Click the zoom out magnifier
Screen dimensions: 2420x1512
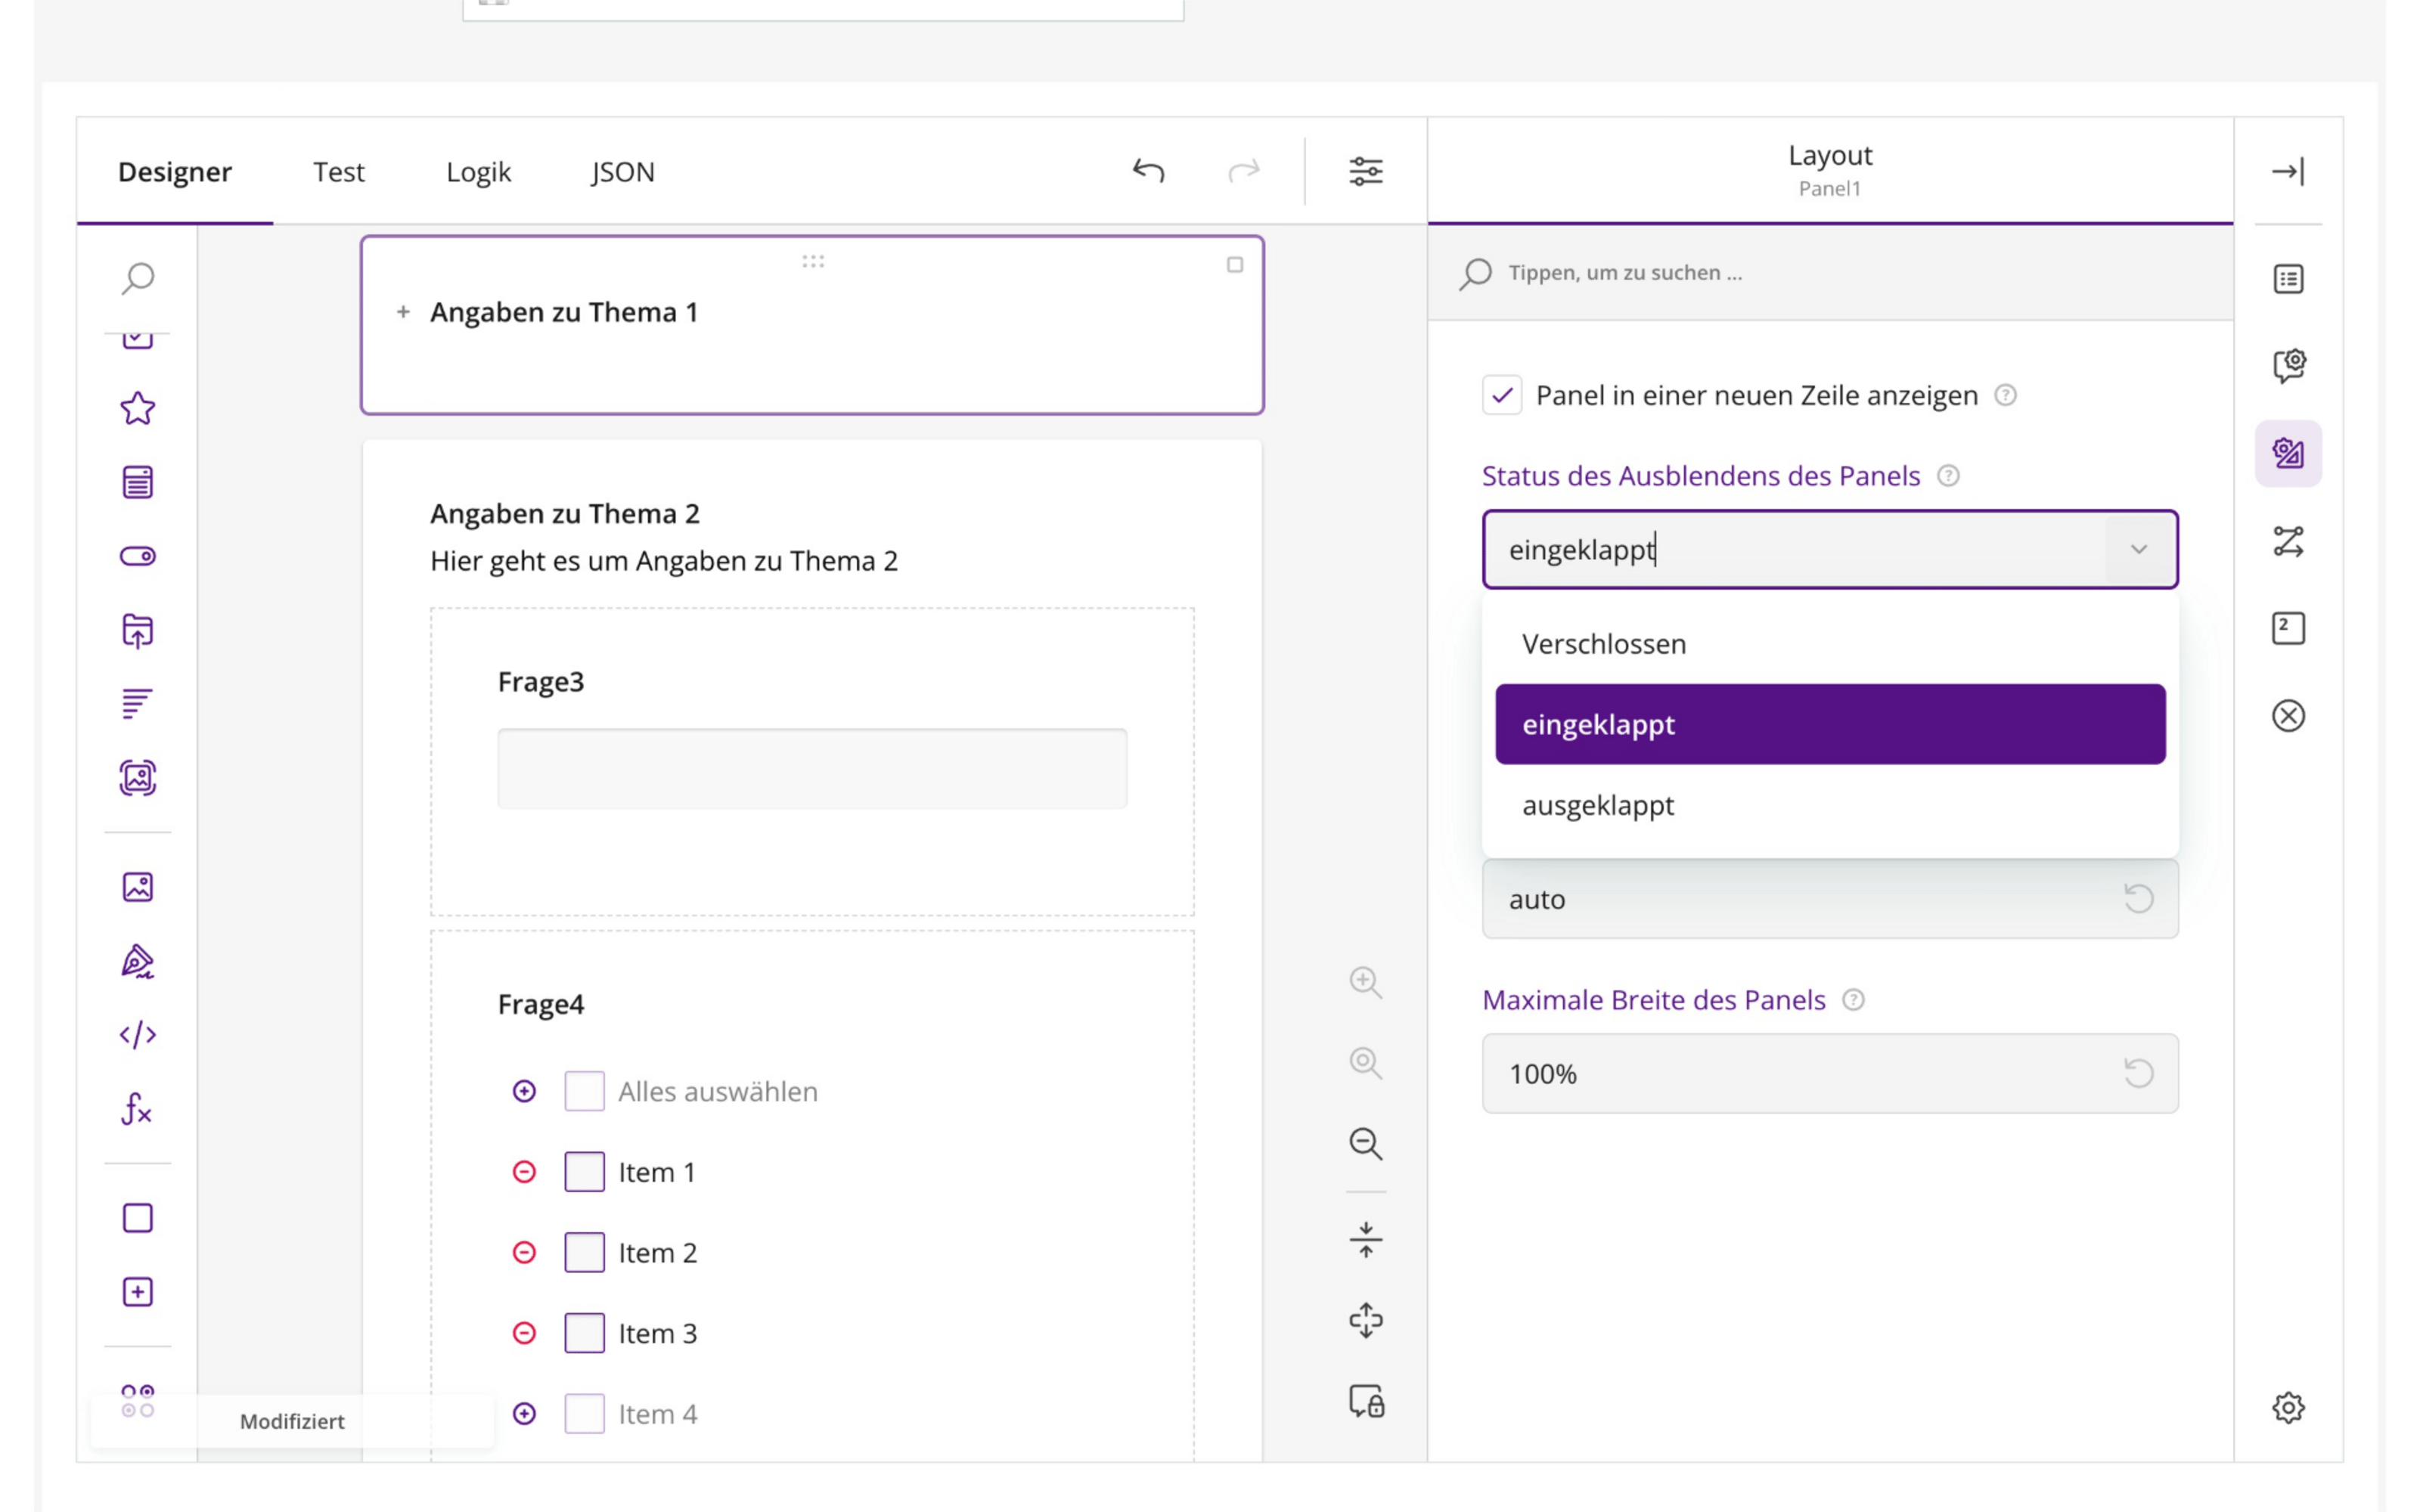click(x=1366, y=1143)
